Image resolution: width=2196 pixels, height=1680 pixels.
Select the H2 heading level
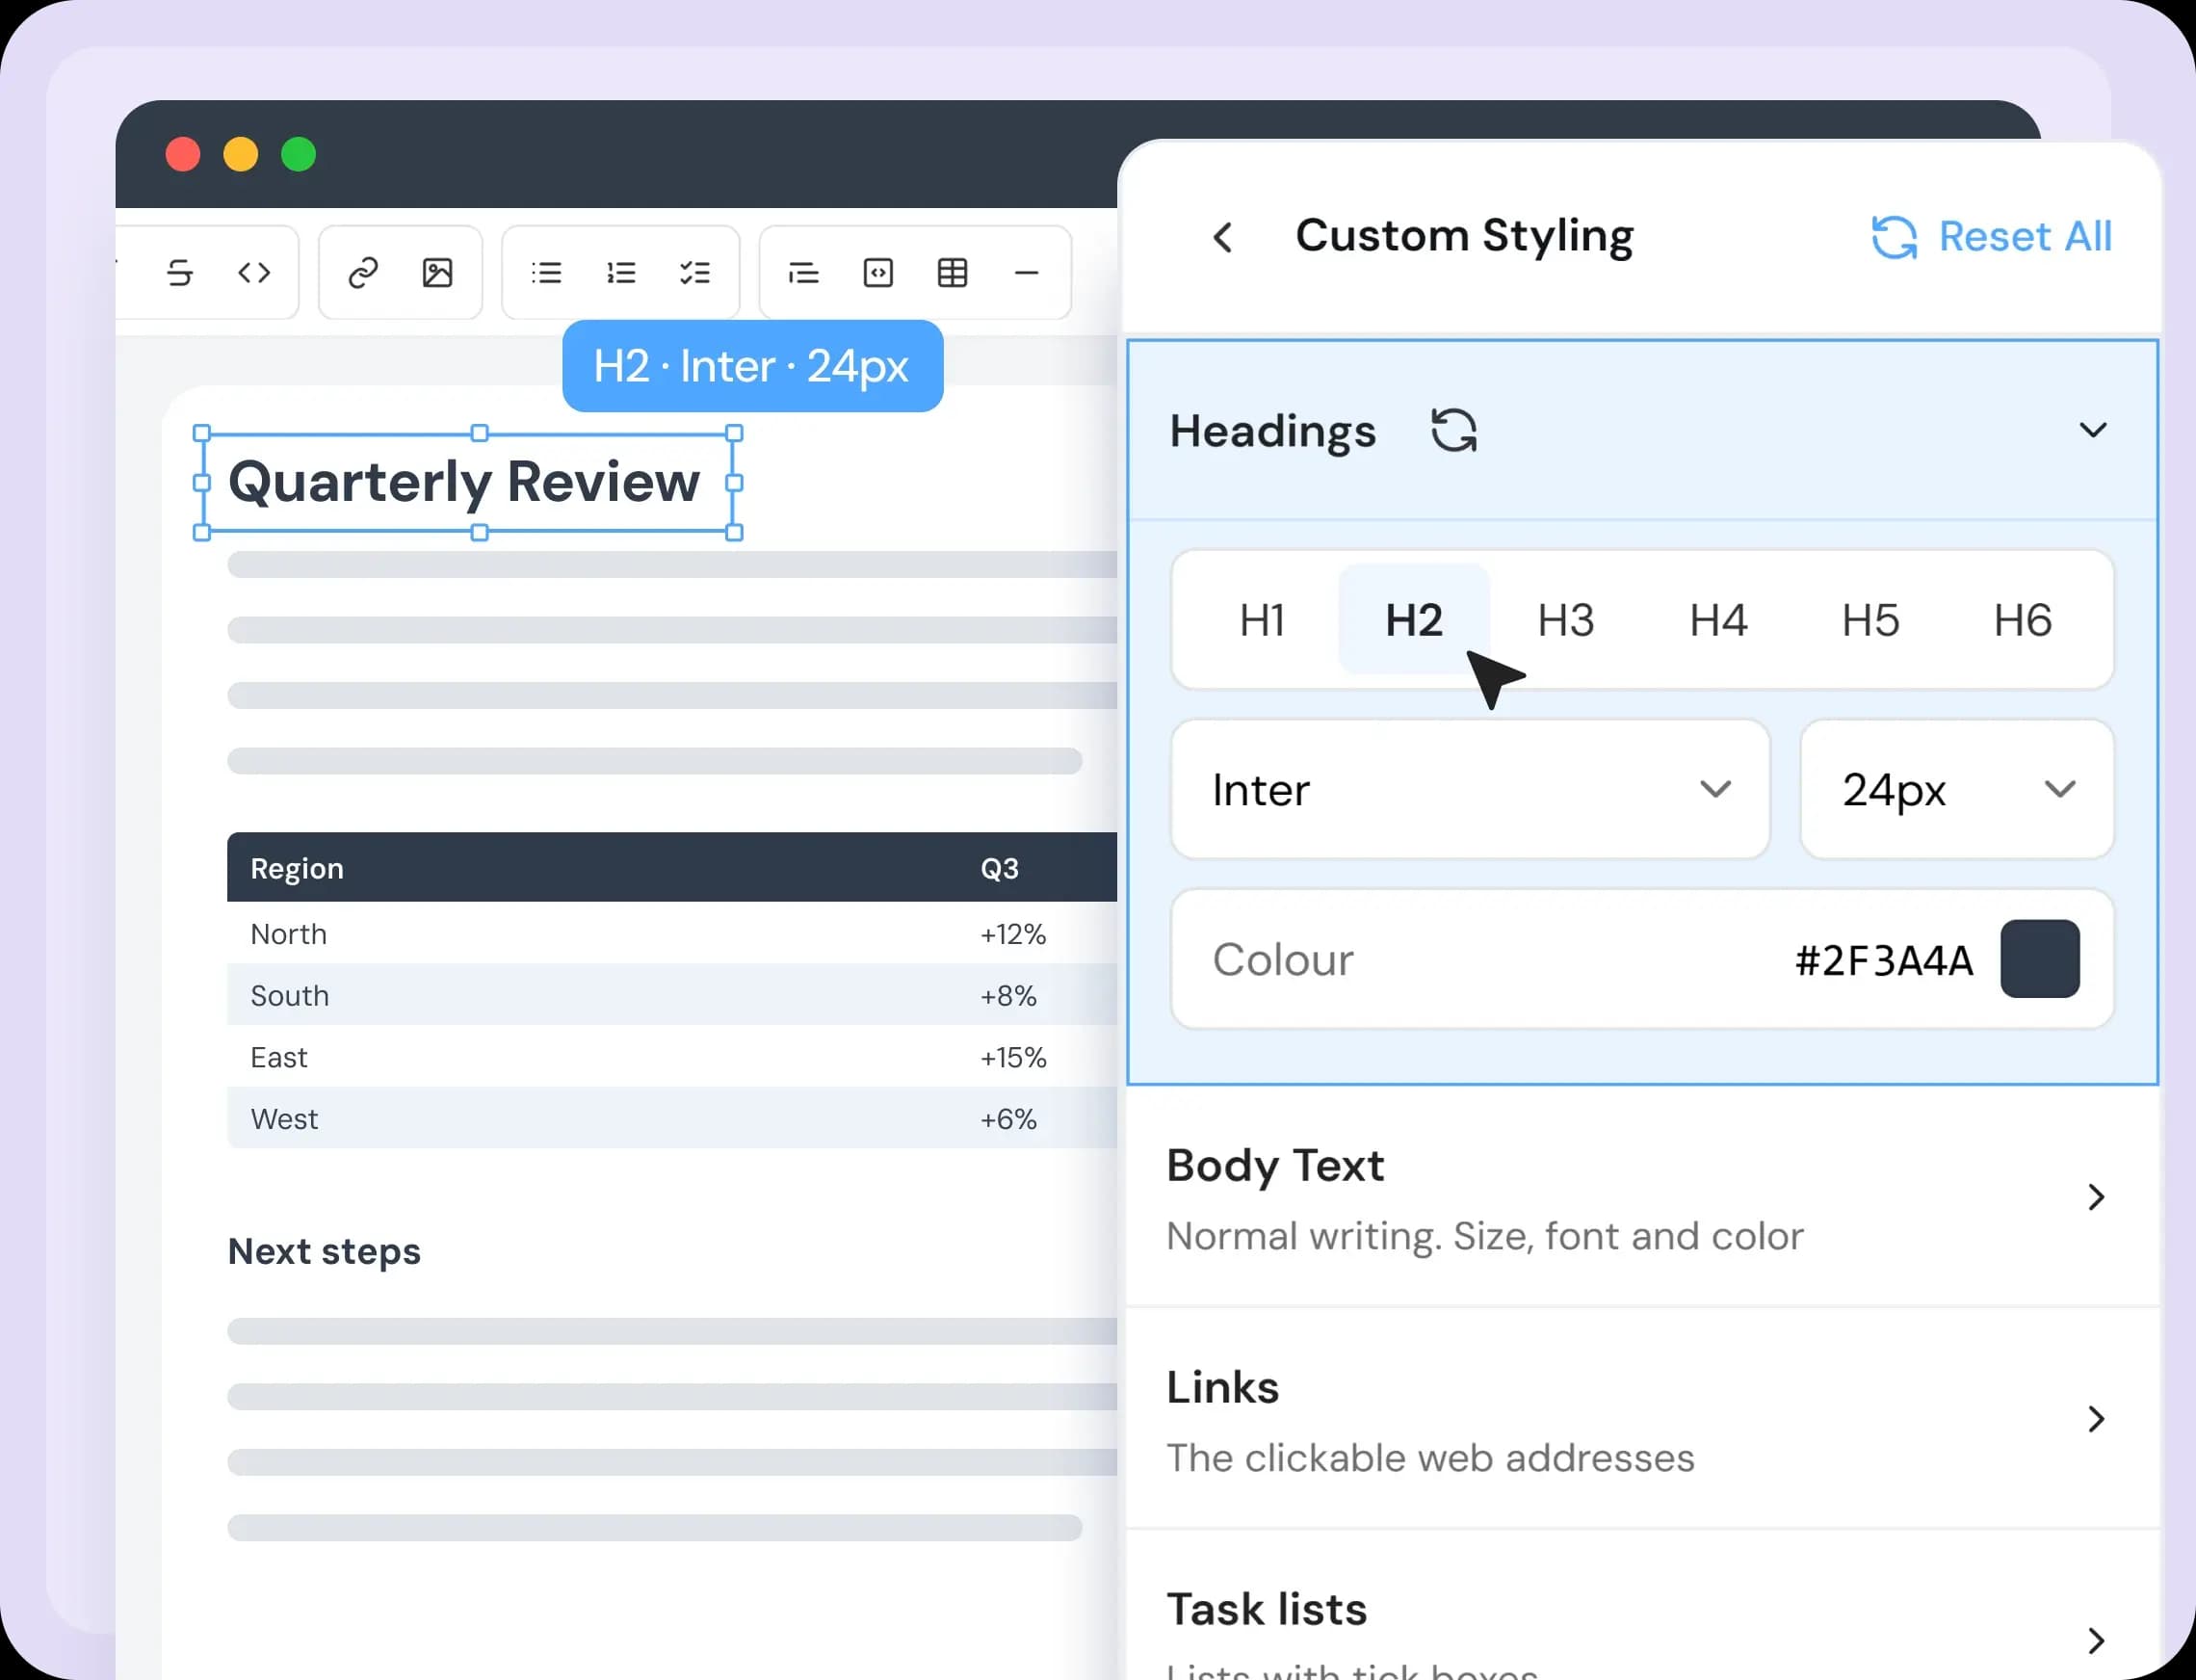(x=1414, y=620)
